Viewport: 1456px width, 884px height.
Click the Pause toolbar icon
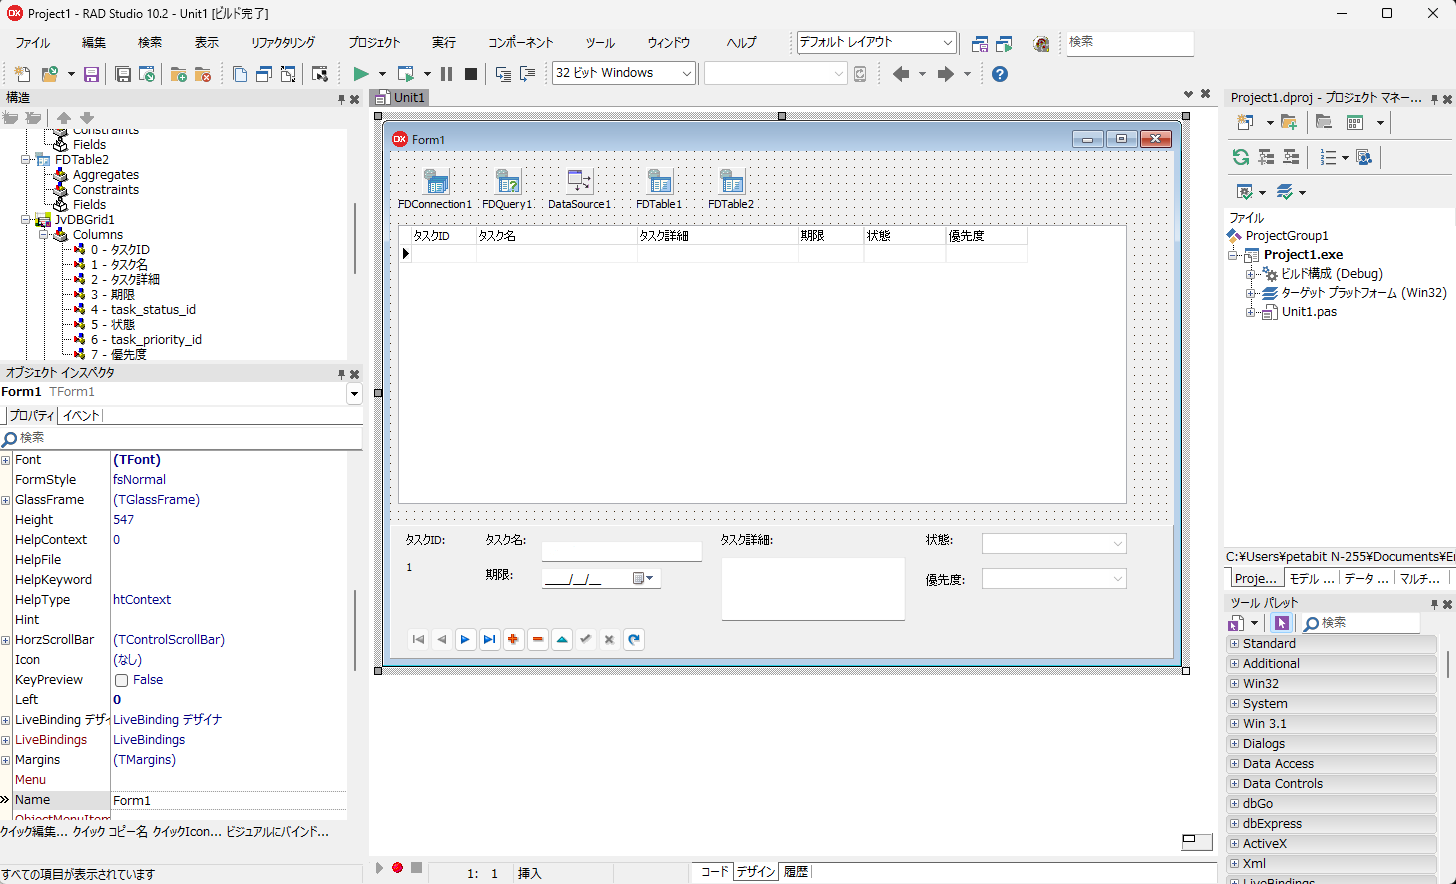tap(445, 73)
